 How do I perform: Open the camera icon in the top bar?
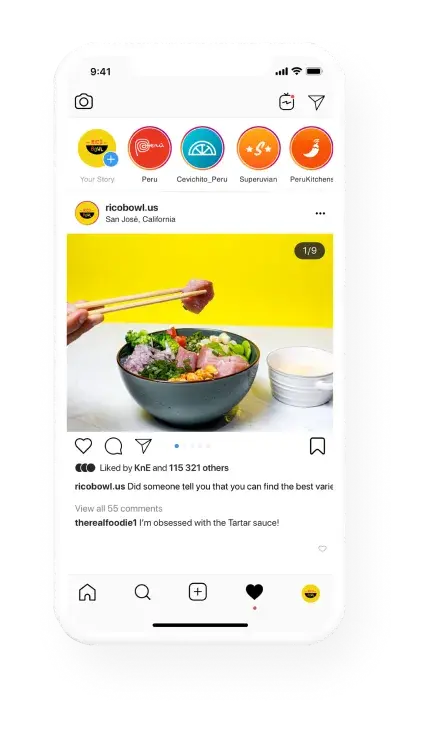(x=84, y=102)
